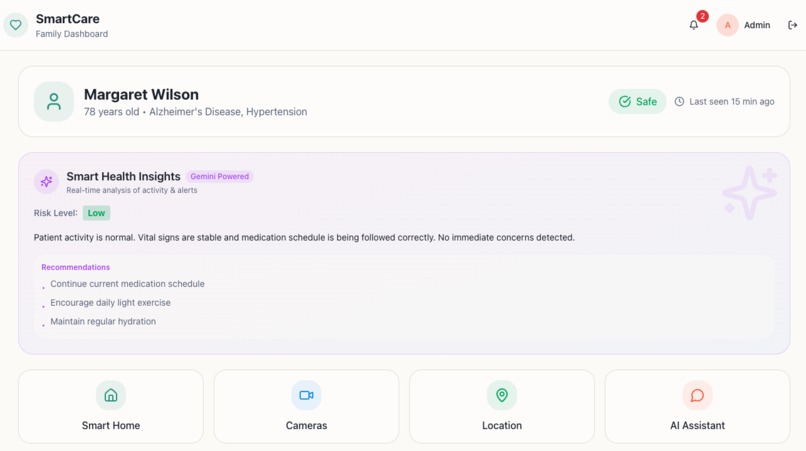Viewport: 806px width, 451px height.
Task: Click 'Maintain regular hydration' recommendation
Action: point(103,321)
